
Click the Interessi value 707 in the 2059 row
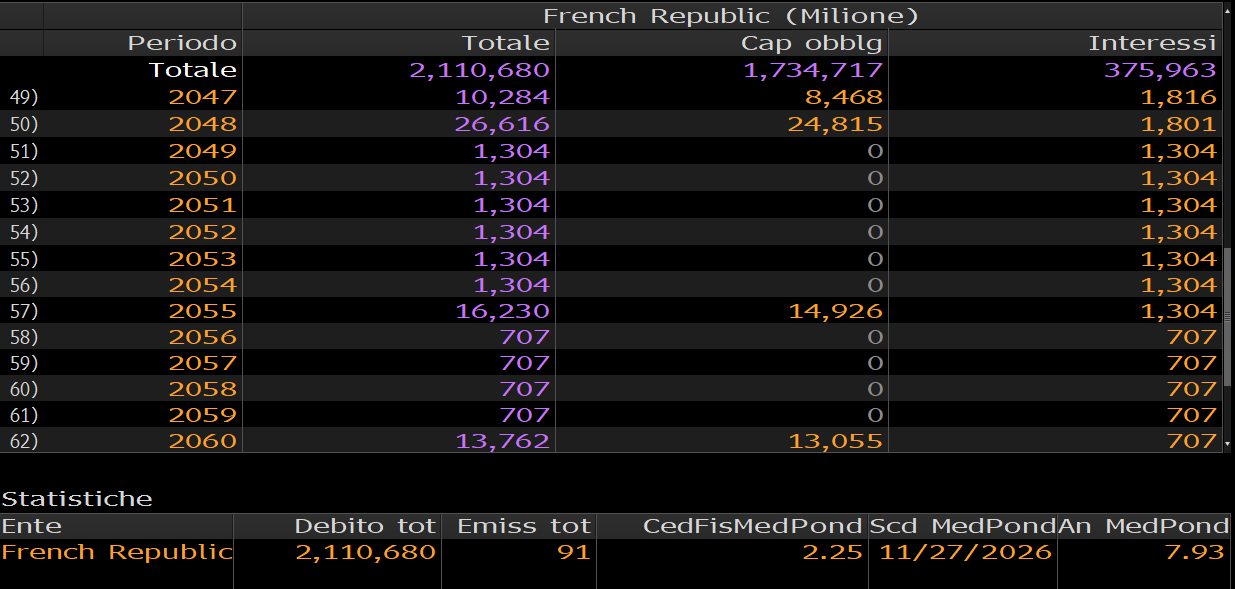click(1192, 415)
